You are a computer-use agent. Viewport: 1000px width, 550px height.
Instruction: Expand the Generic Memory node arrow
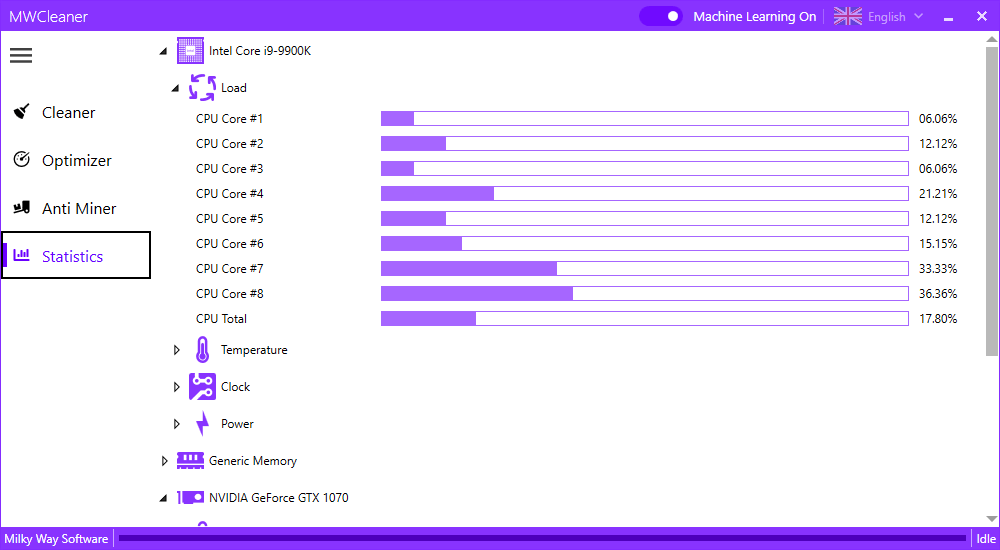(165, 461)
